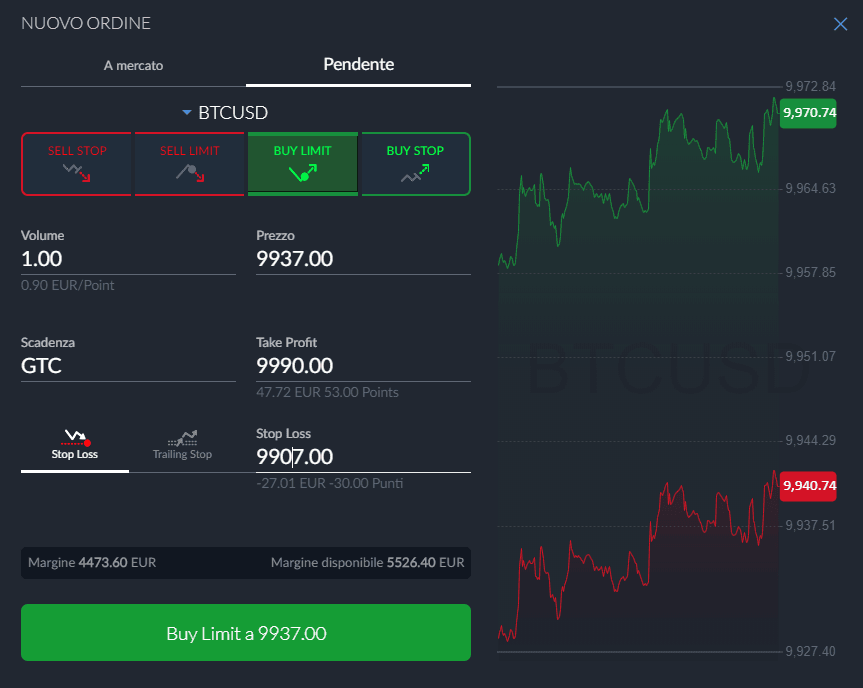The height and width of the screenshot is (688, 863).
Task: Click the Margine disponibile 5526.40 EUR text
Action: coord(367,563)
